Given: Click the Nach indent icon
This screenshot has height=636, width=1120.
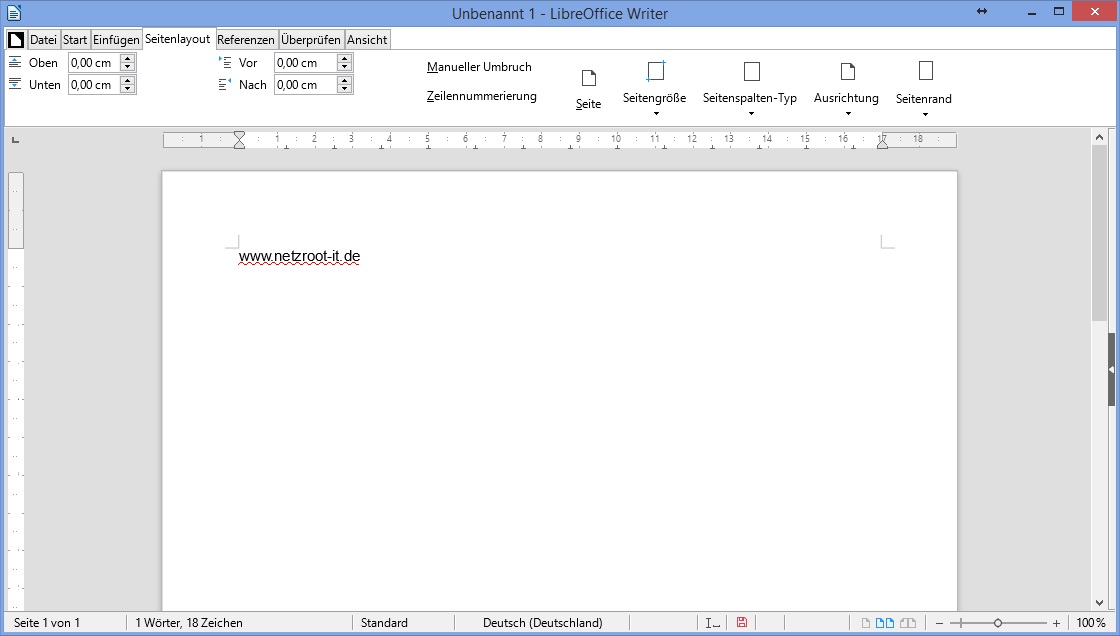Looking at the screenshot, I should click(x=225, y=84).
